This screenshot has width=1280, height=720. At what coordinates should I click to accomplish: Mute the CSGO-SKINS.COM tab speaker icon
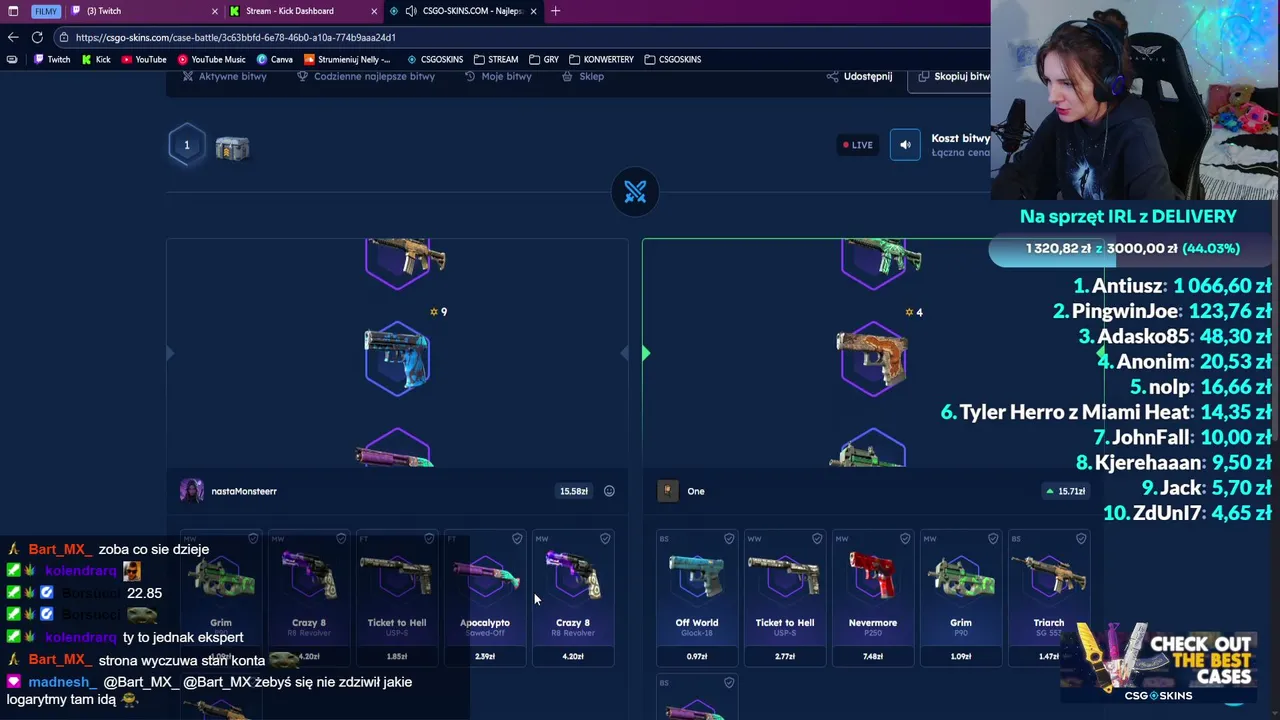pyautogui.click(x=411, y=11)
